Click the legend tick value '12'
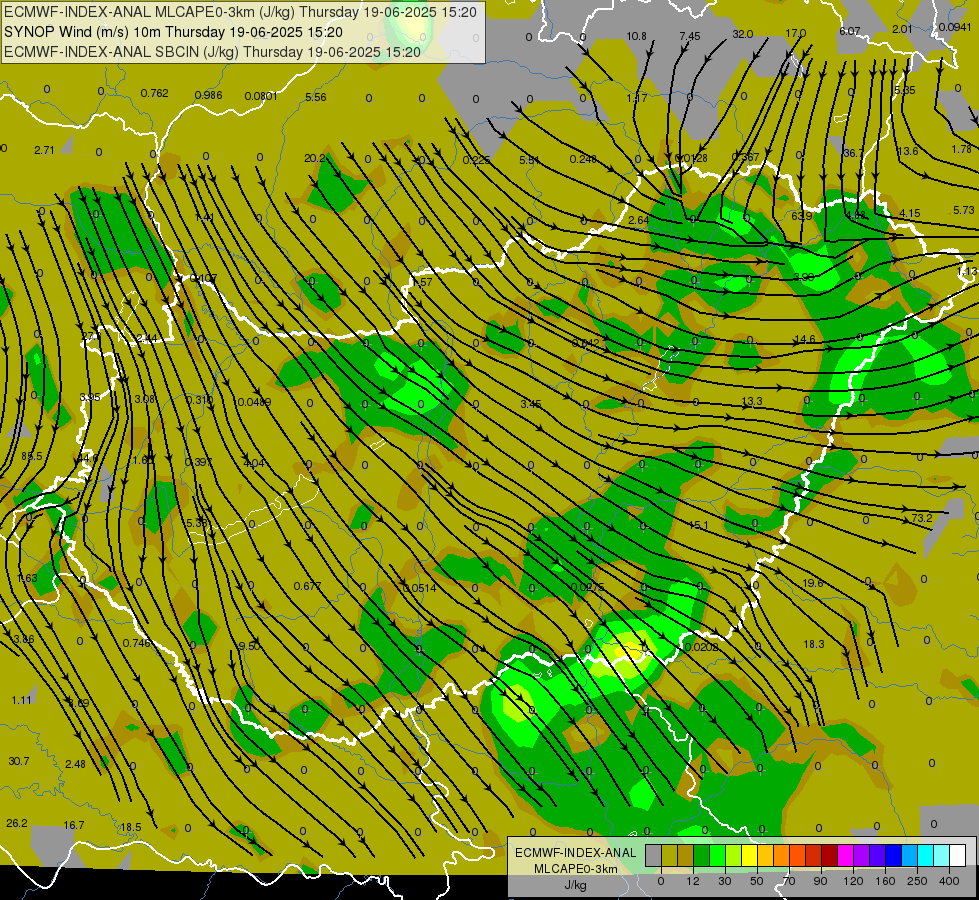The height and width of the screenshot is (900, 979). [x=693, y=881]
